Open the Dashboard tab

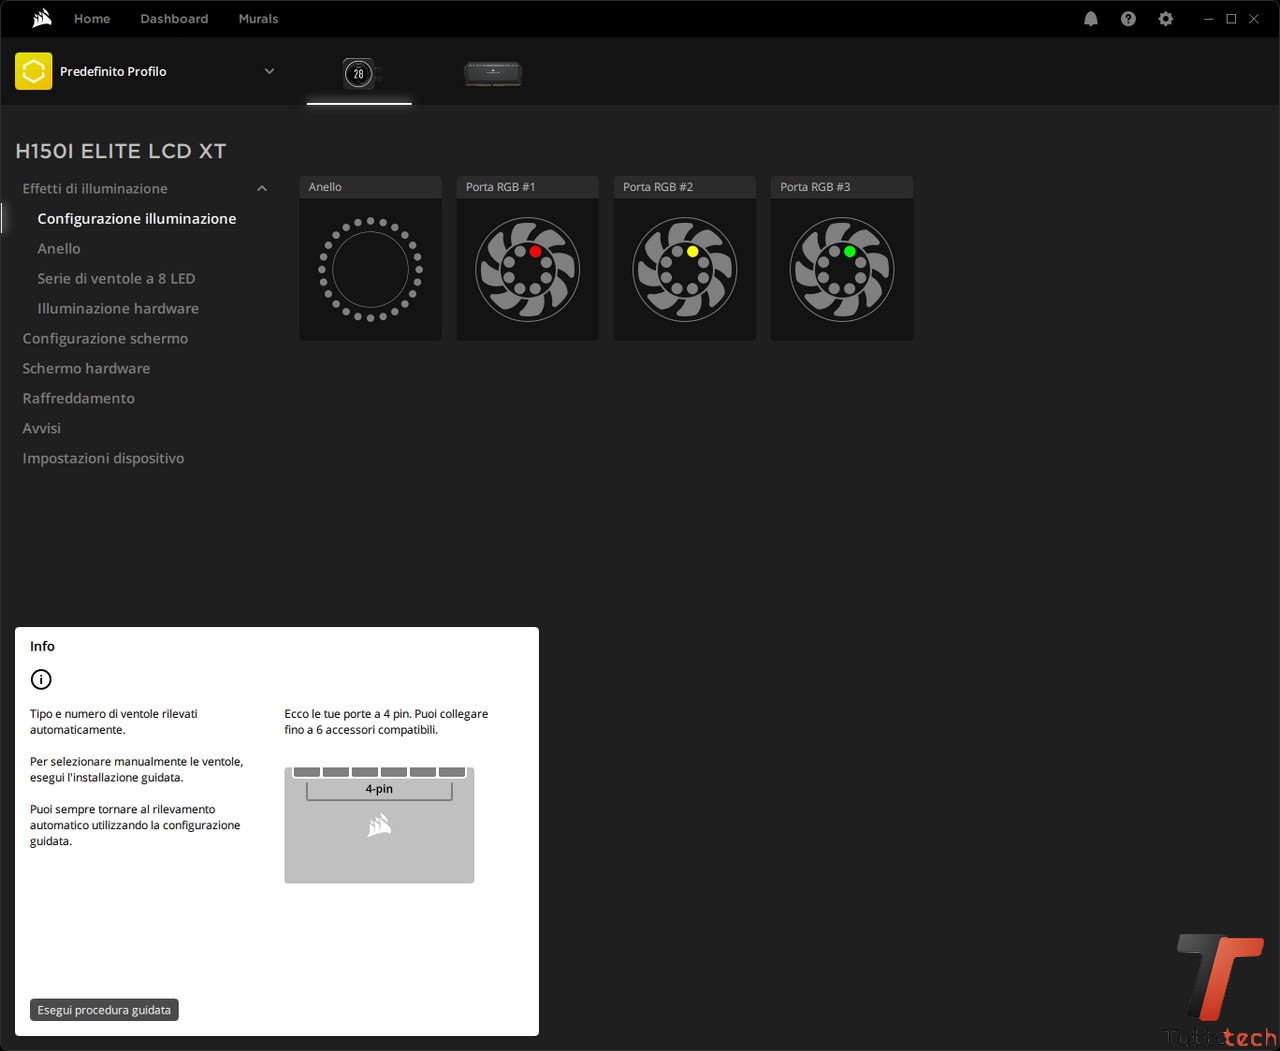pos(174,19)
